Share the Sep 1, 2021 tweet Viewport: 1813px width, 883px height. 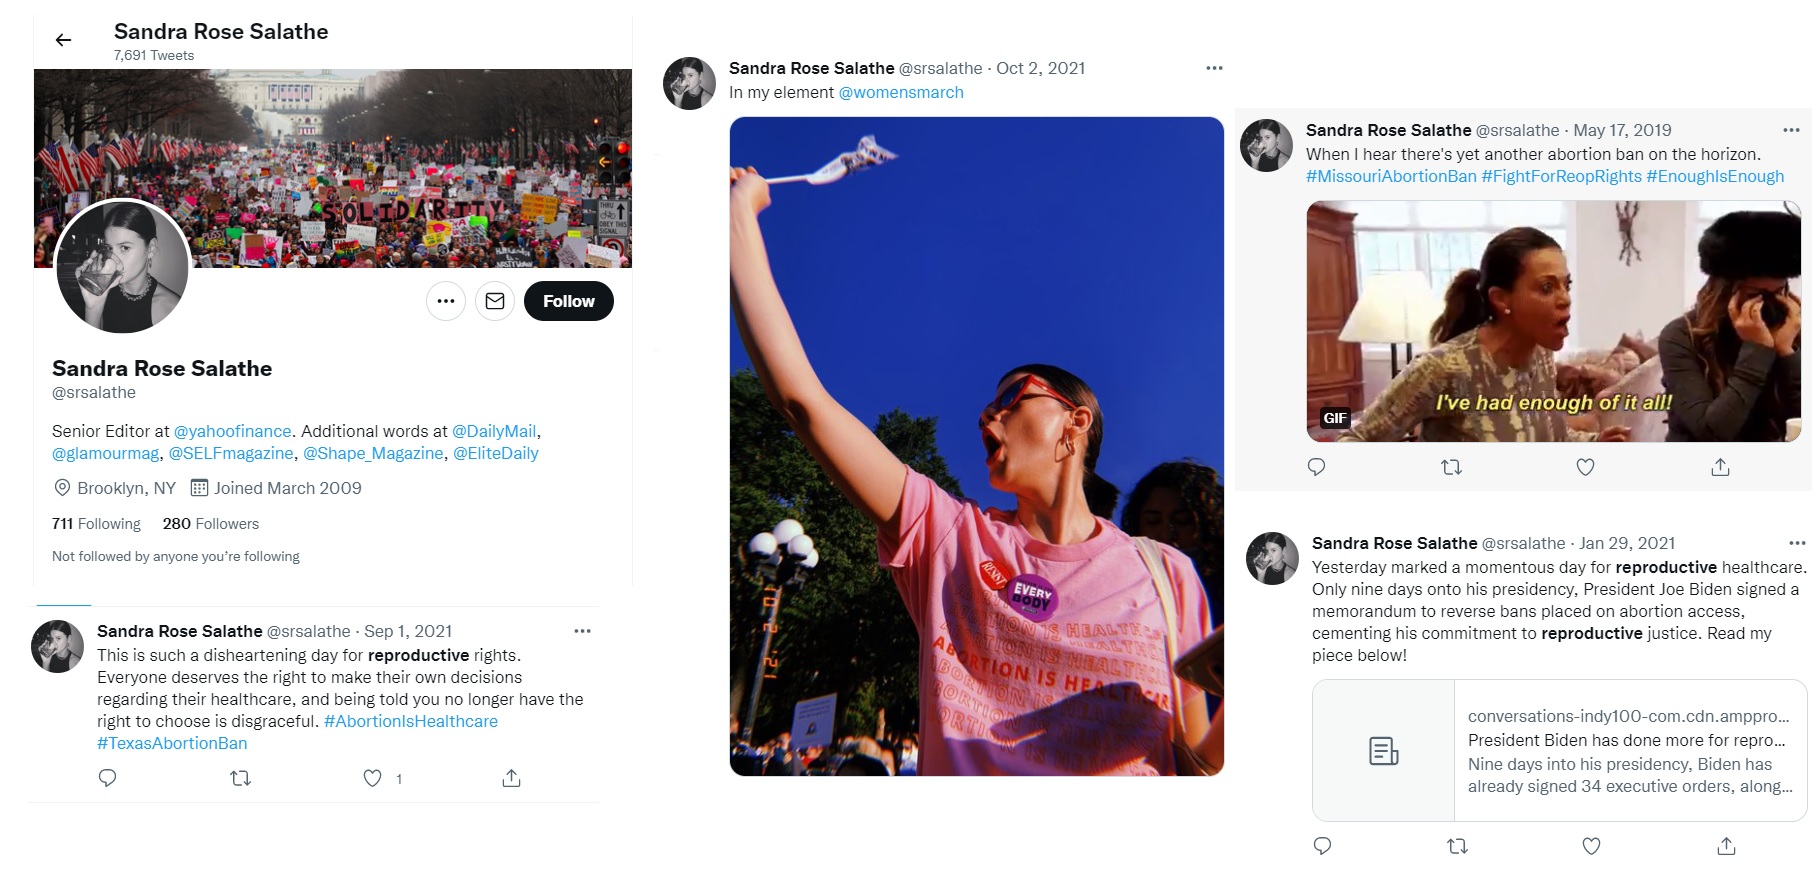(x=511, y=778)
